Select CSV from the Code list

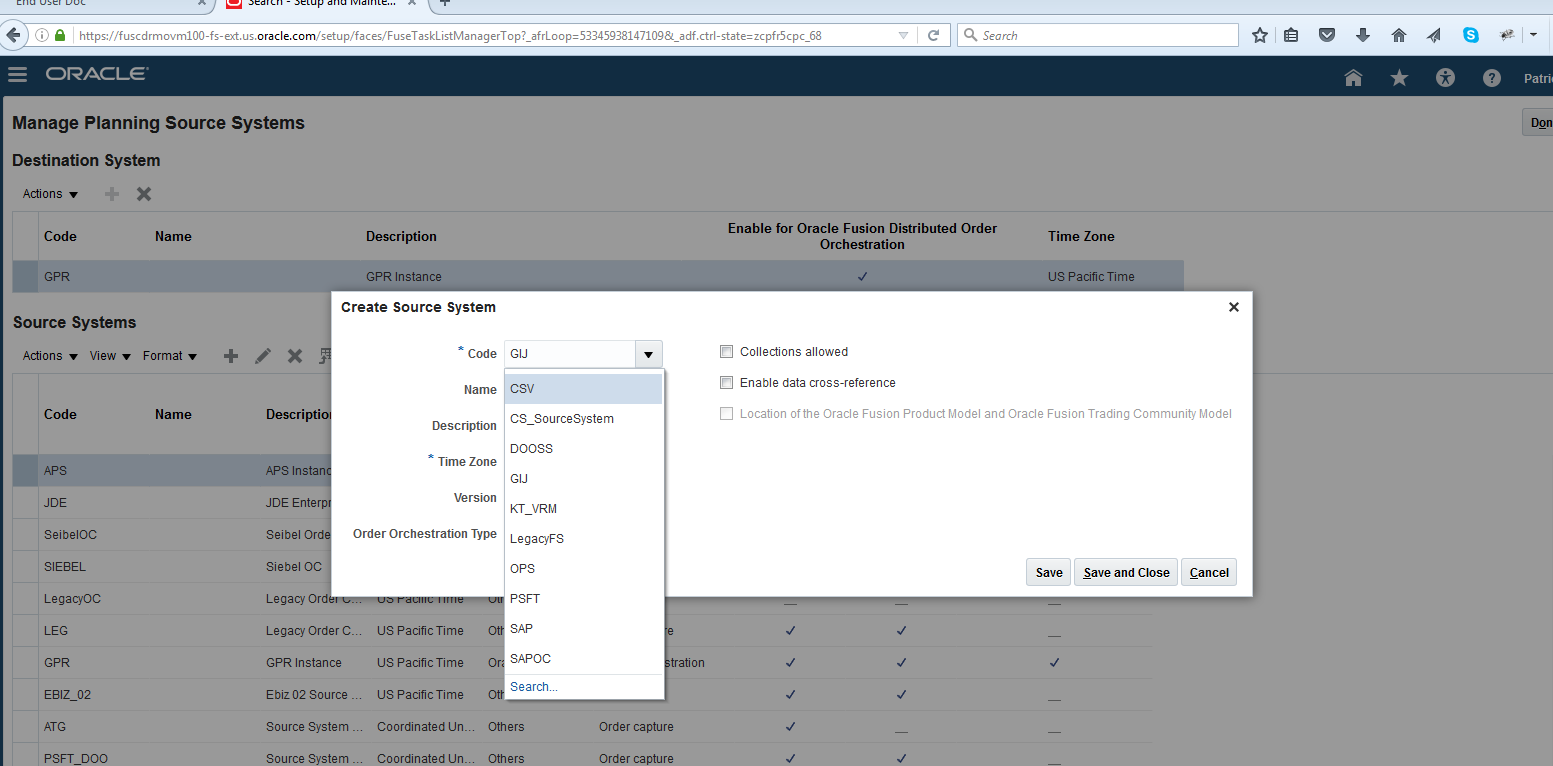tap(584, 389)
